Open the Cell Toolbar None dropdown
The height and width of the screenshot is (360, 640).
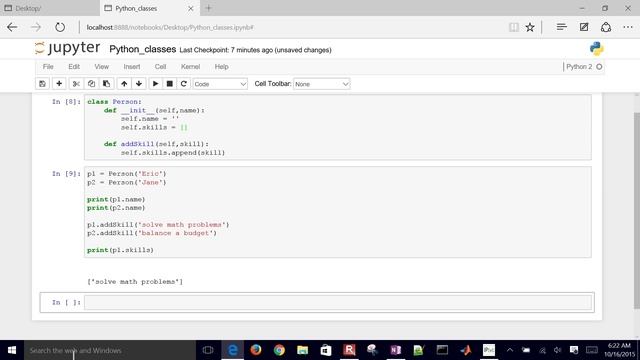point(322,84)
